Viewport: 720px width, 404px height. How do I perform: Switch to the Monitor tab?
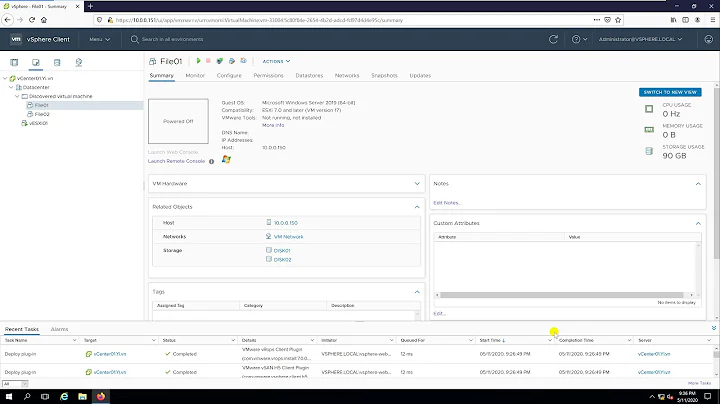click(x=195, y=75)
